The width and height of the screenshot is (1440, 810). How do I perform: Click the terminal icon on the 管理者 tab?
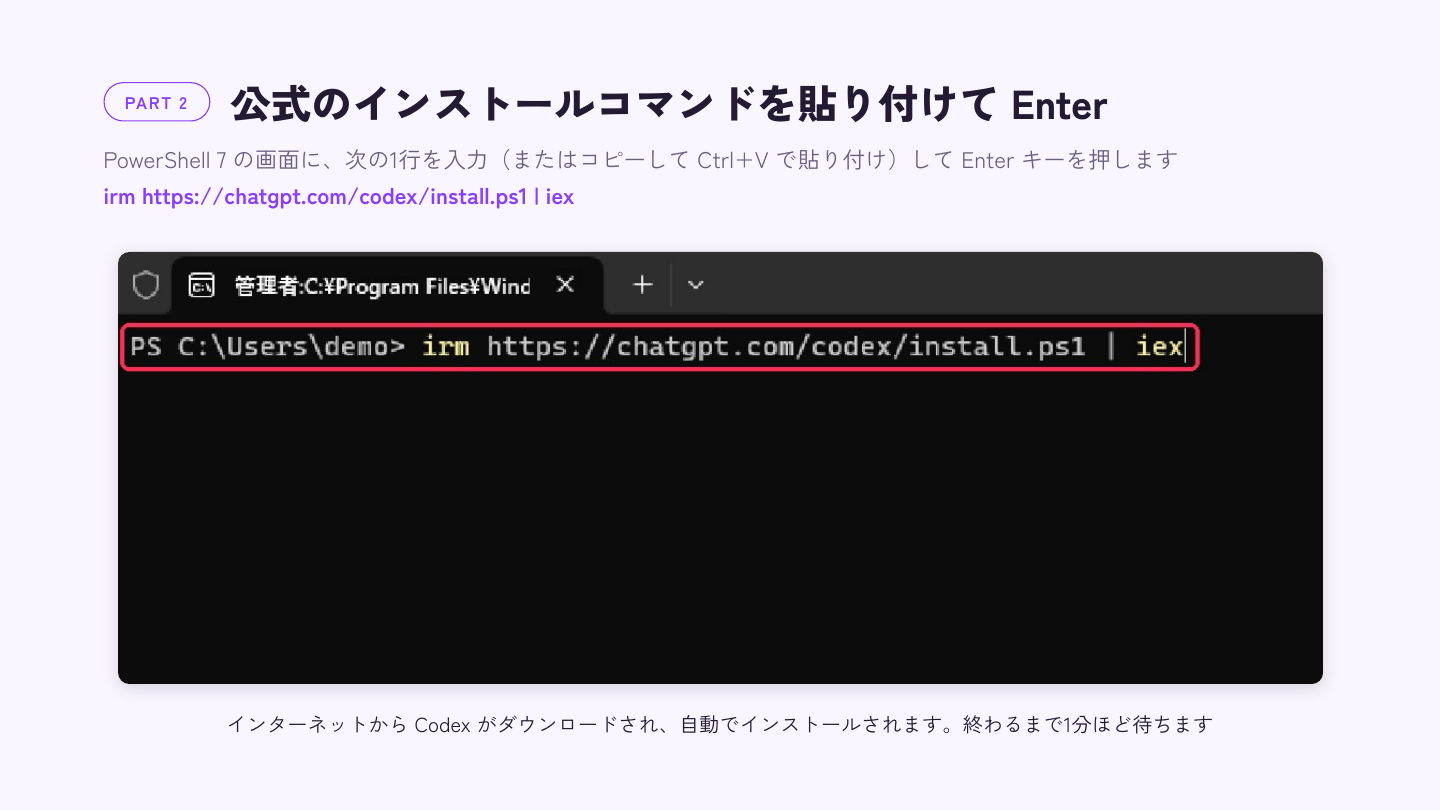pyautogui.click(x=202, y=285)
